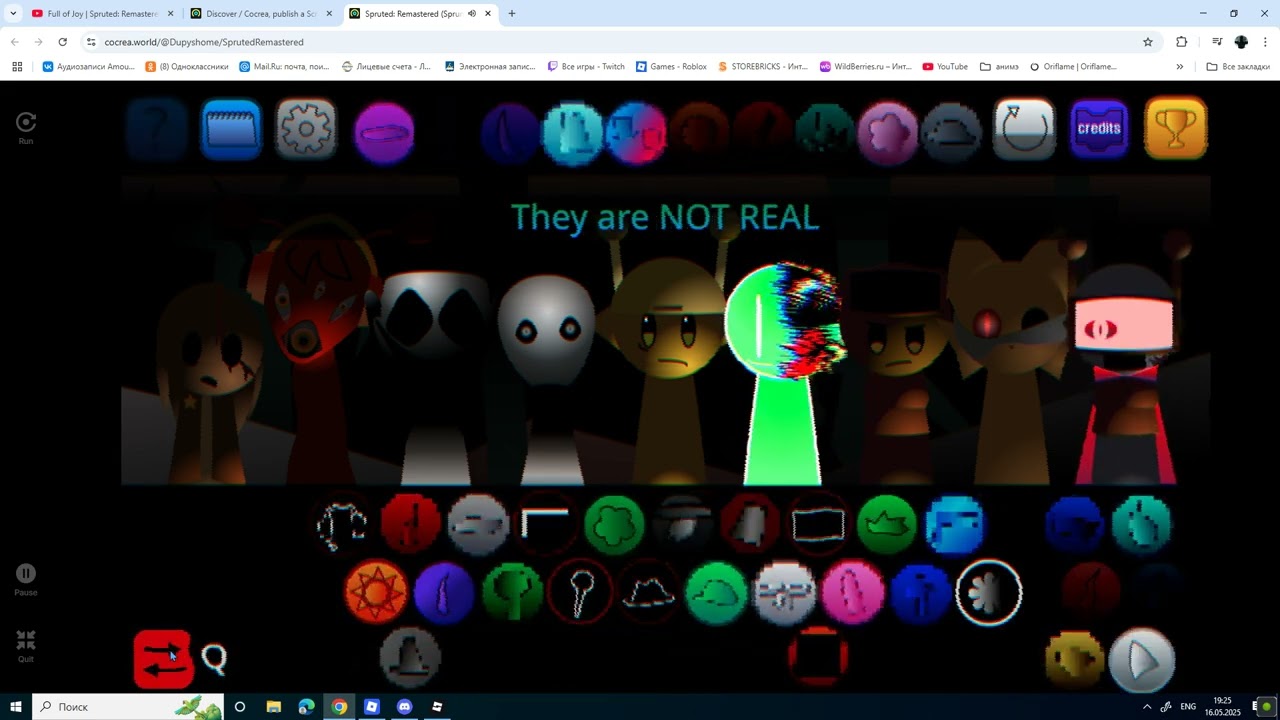Open the tab search dropdown arrow
The width and height of the screenshot is (1280, 720).
click(x=13, y=14)
